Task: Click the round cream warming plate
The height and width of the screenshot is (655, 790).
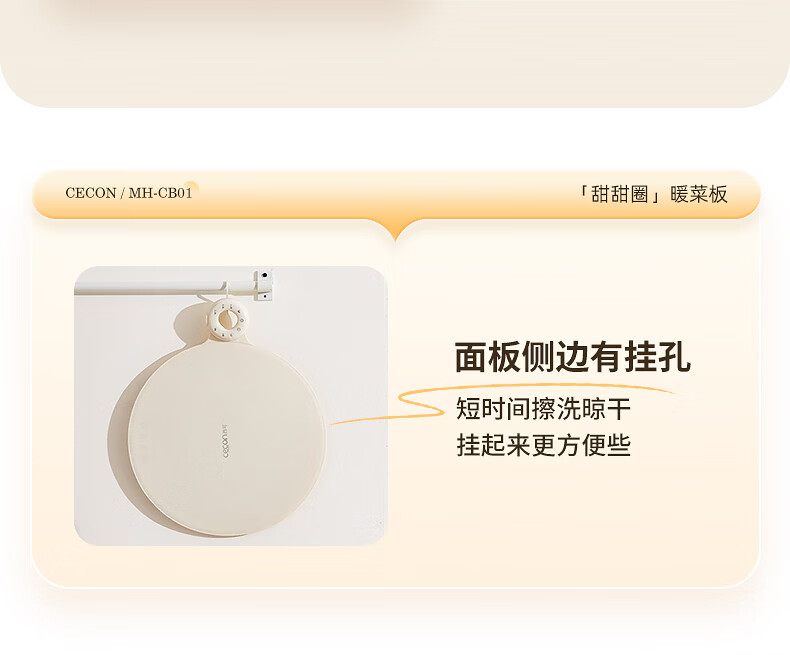Action: pyautogui.click(x=226, y=441)
